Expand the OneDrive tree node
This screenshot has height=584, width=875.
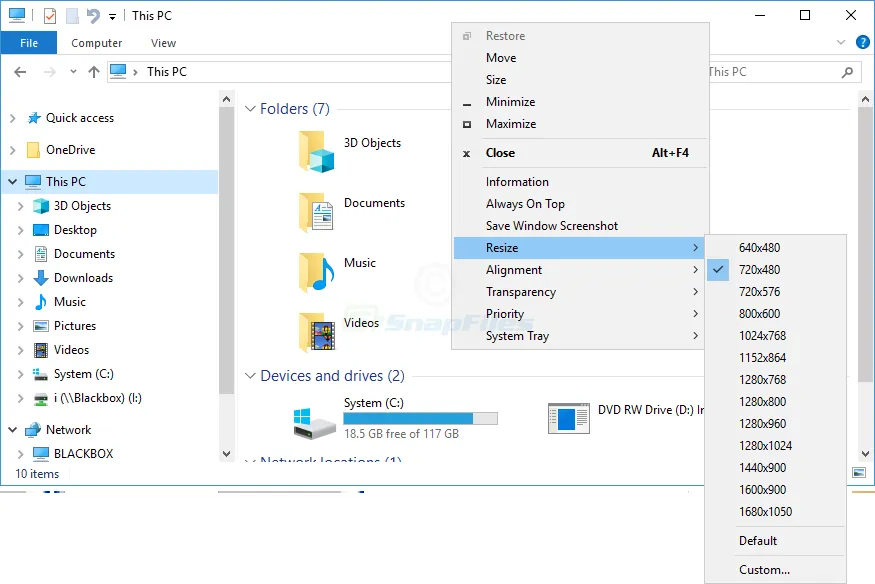point(13,149)
